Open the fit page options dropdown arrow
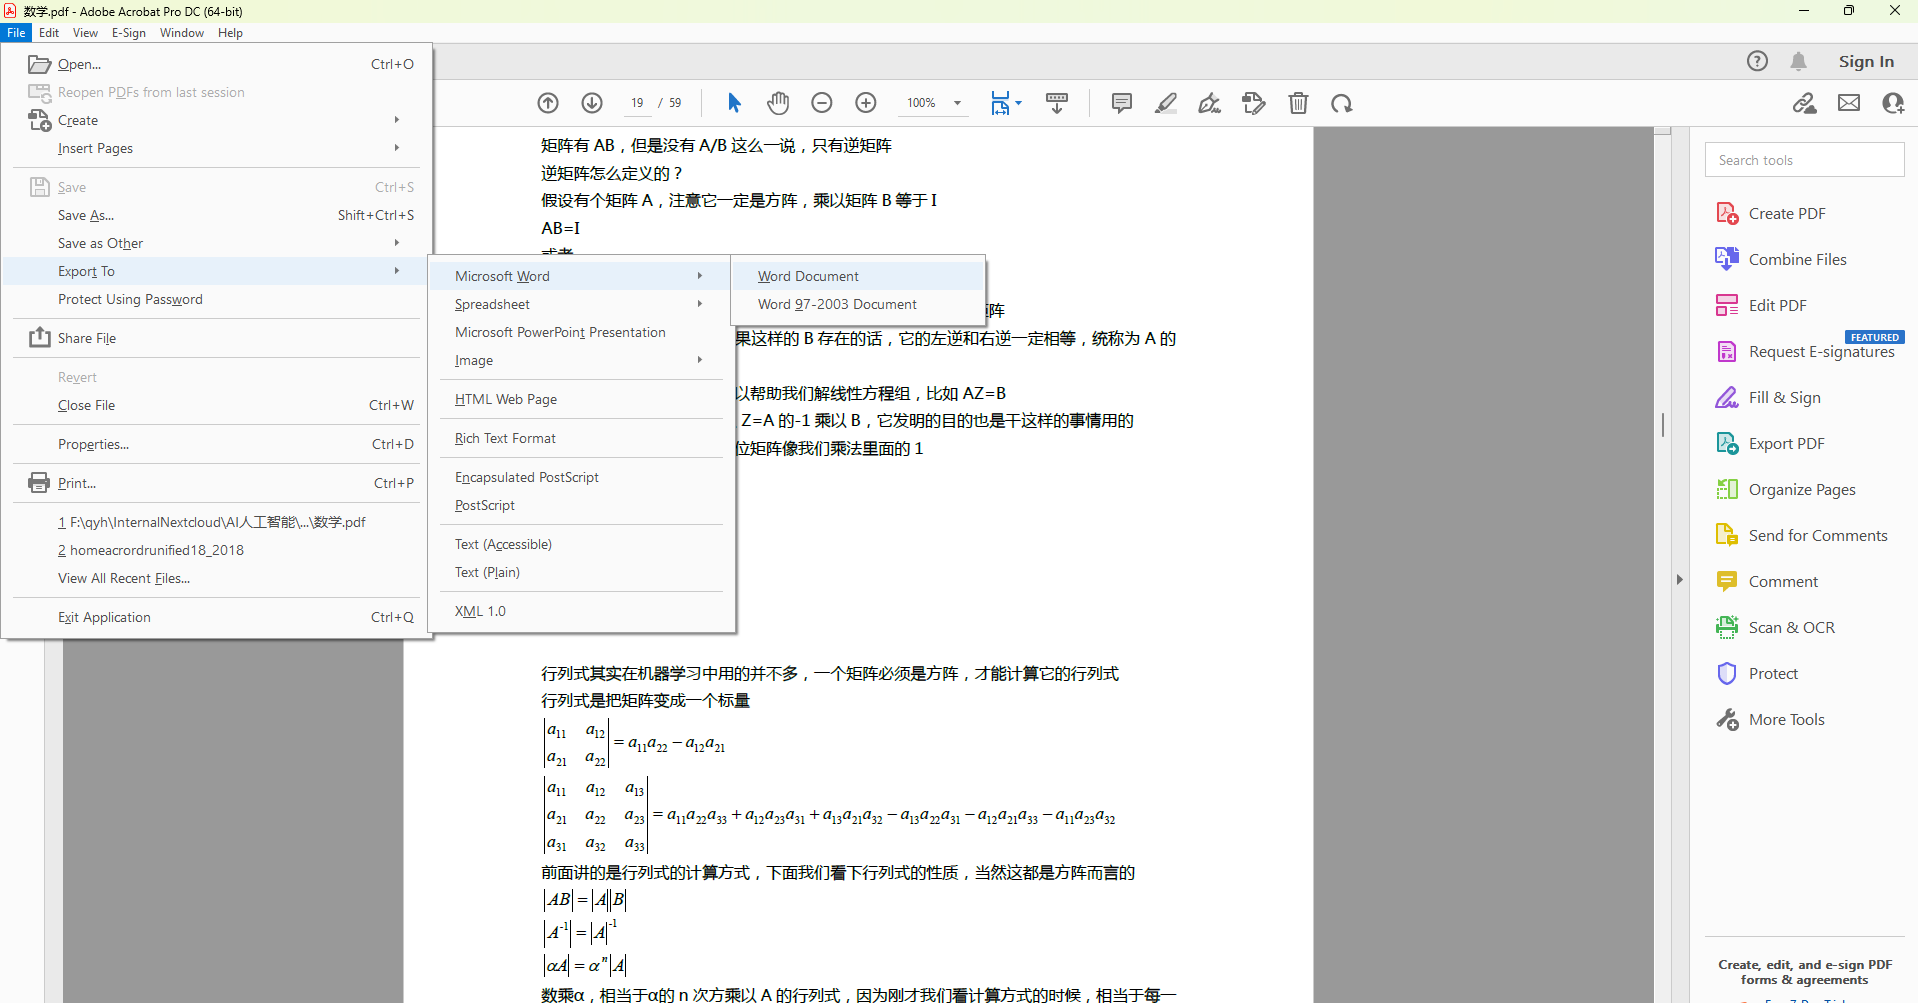 1019,103
